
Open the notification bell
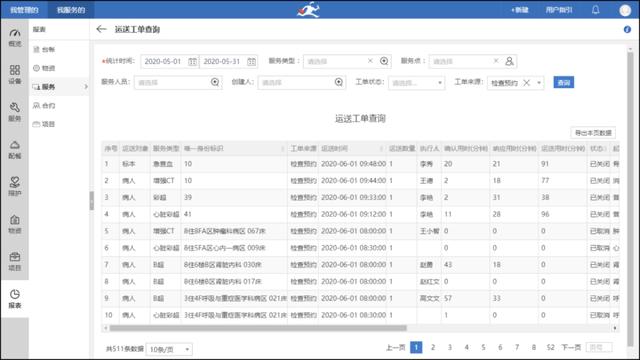(596, 10)
